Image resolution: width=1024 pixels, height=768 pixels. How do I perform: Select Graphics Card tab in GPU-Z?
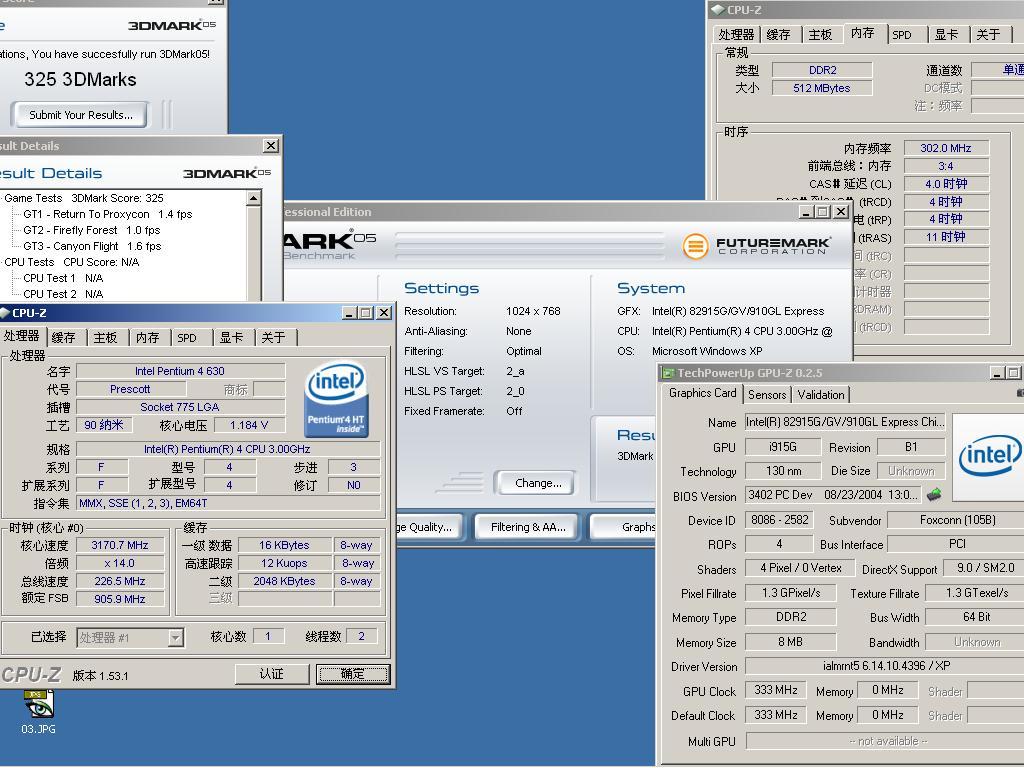click(703, 392)
